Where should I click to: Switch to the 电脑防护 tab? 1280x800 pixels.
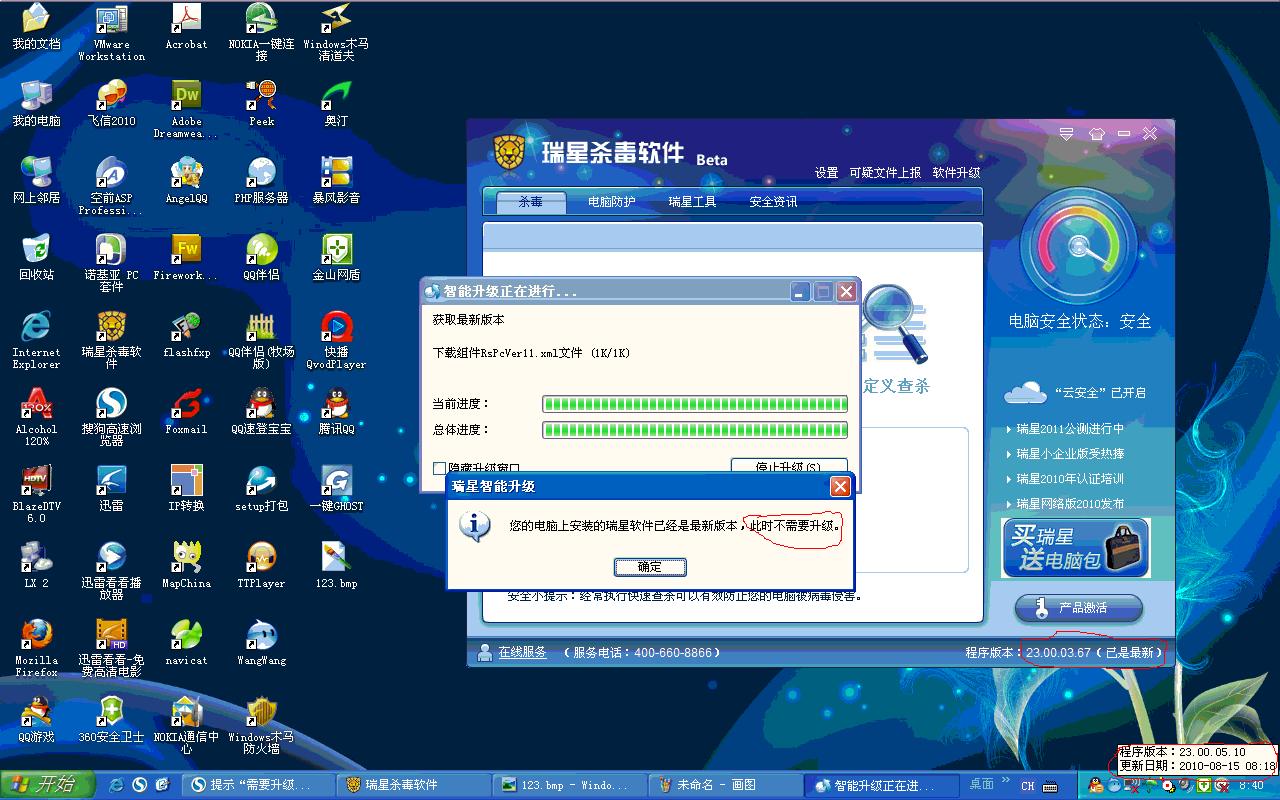[611, 202]
